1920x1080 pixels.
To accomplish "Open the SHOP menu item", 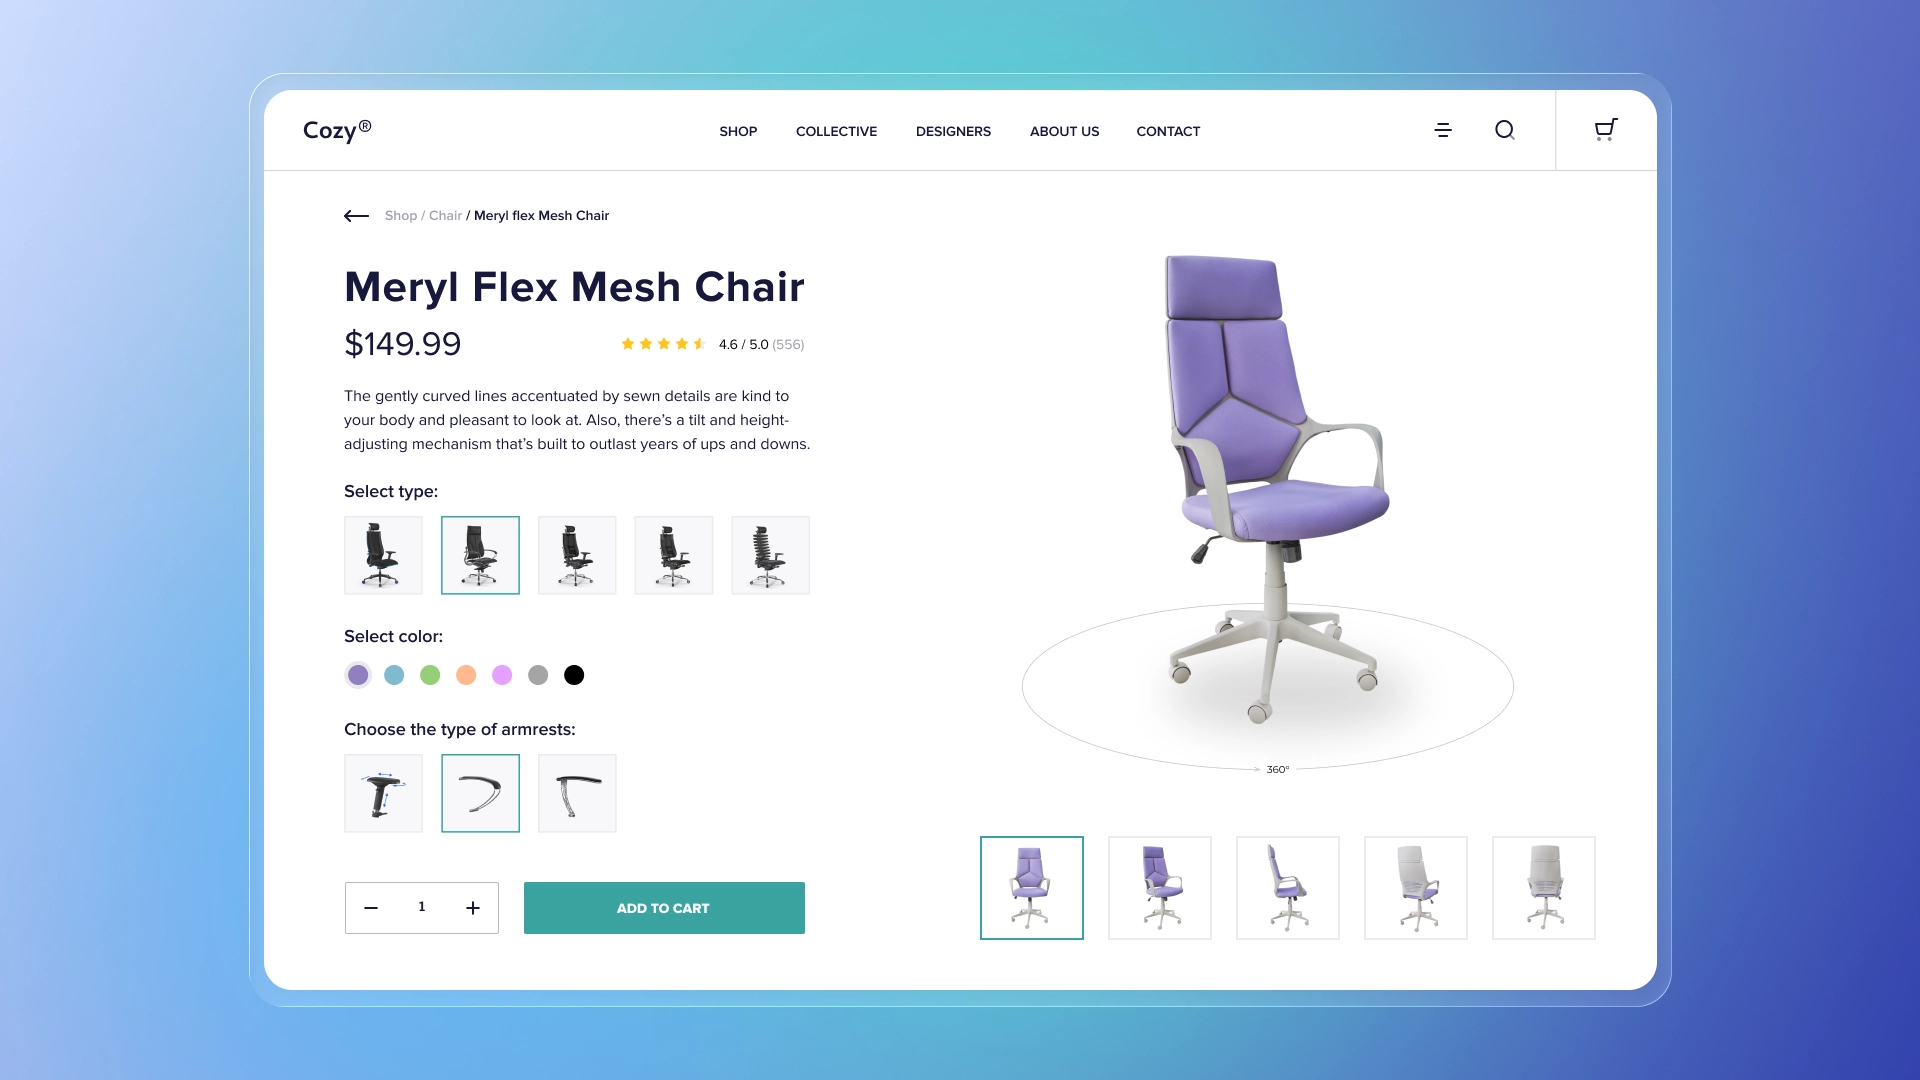I will [x=738, y=131].
